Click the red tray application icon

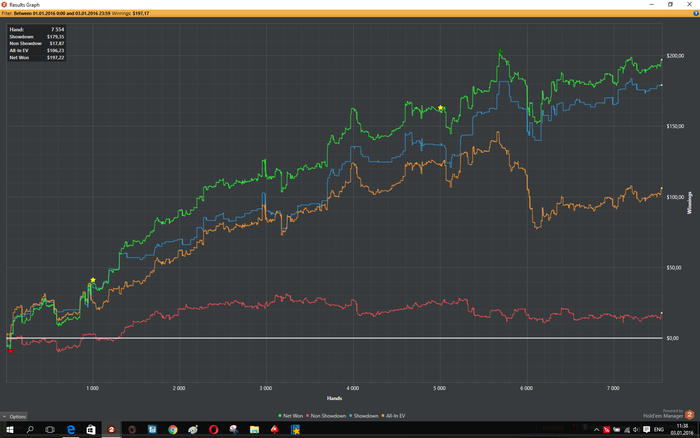606,430
